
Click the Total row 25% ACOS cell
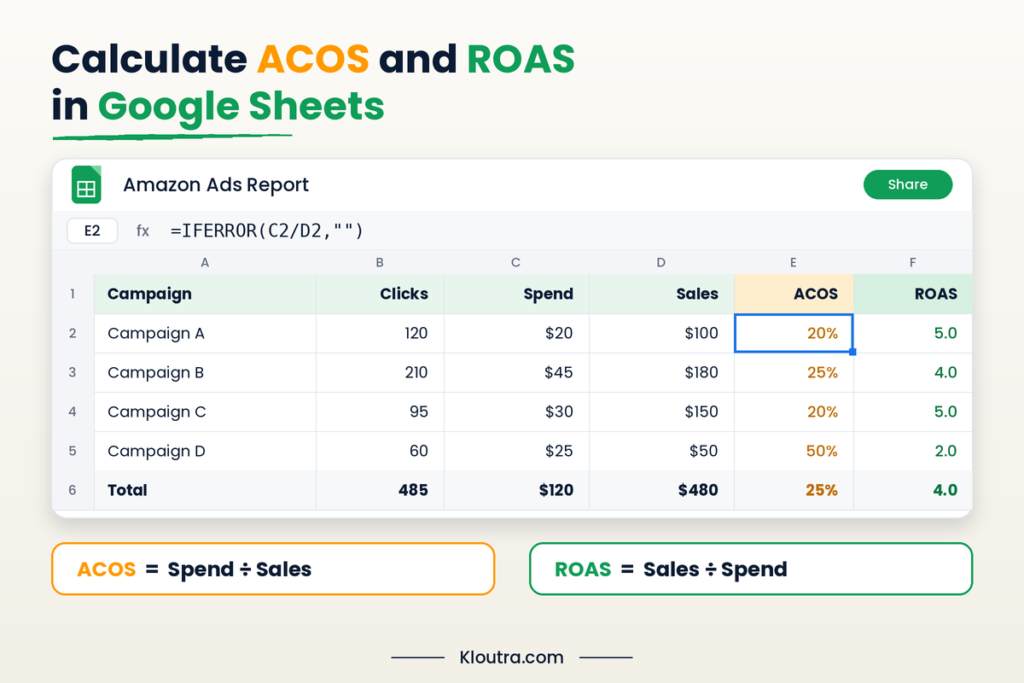tap(793, 490)
